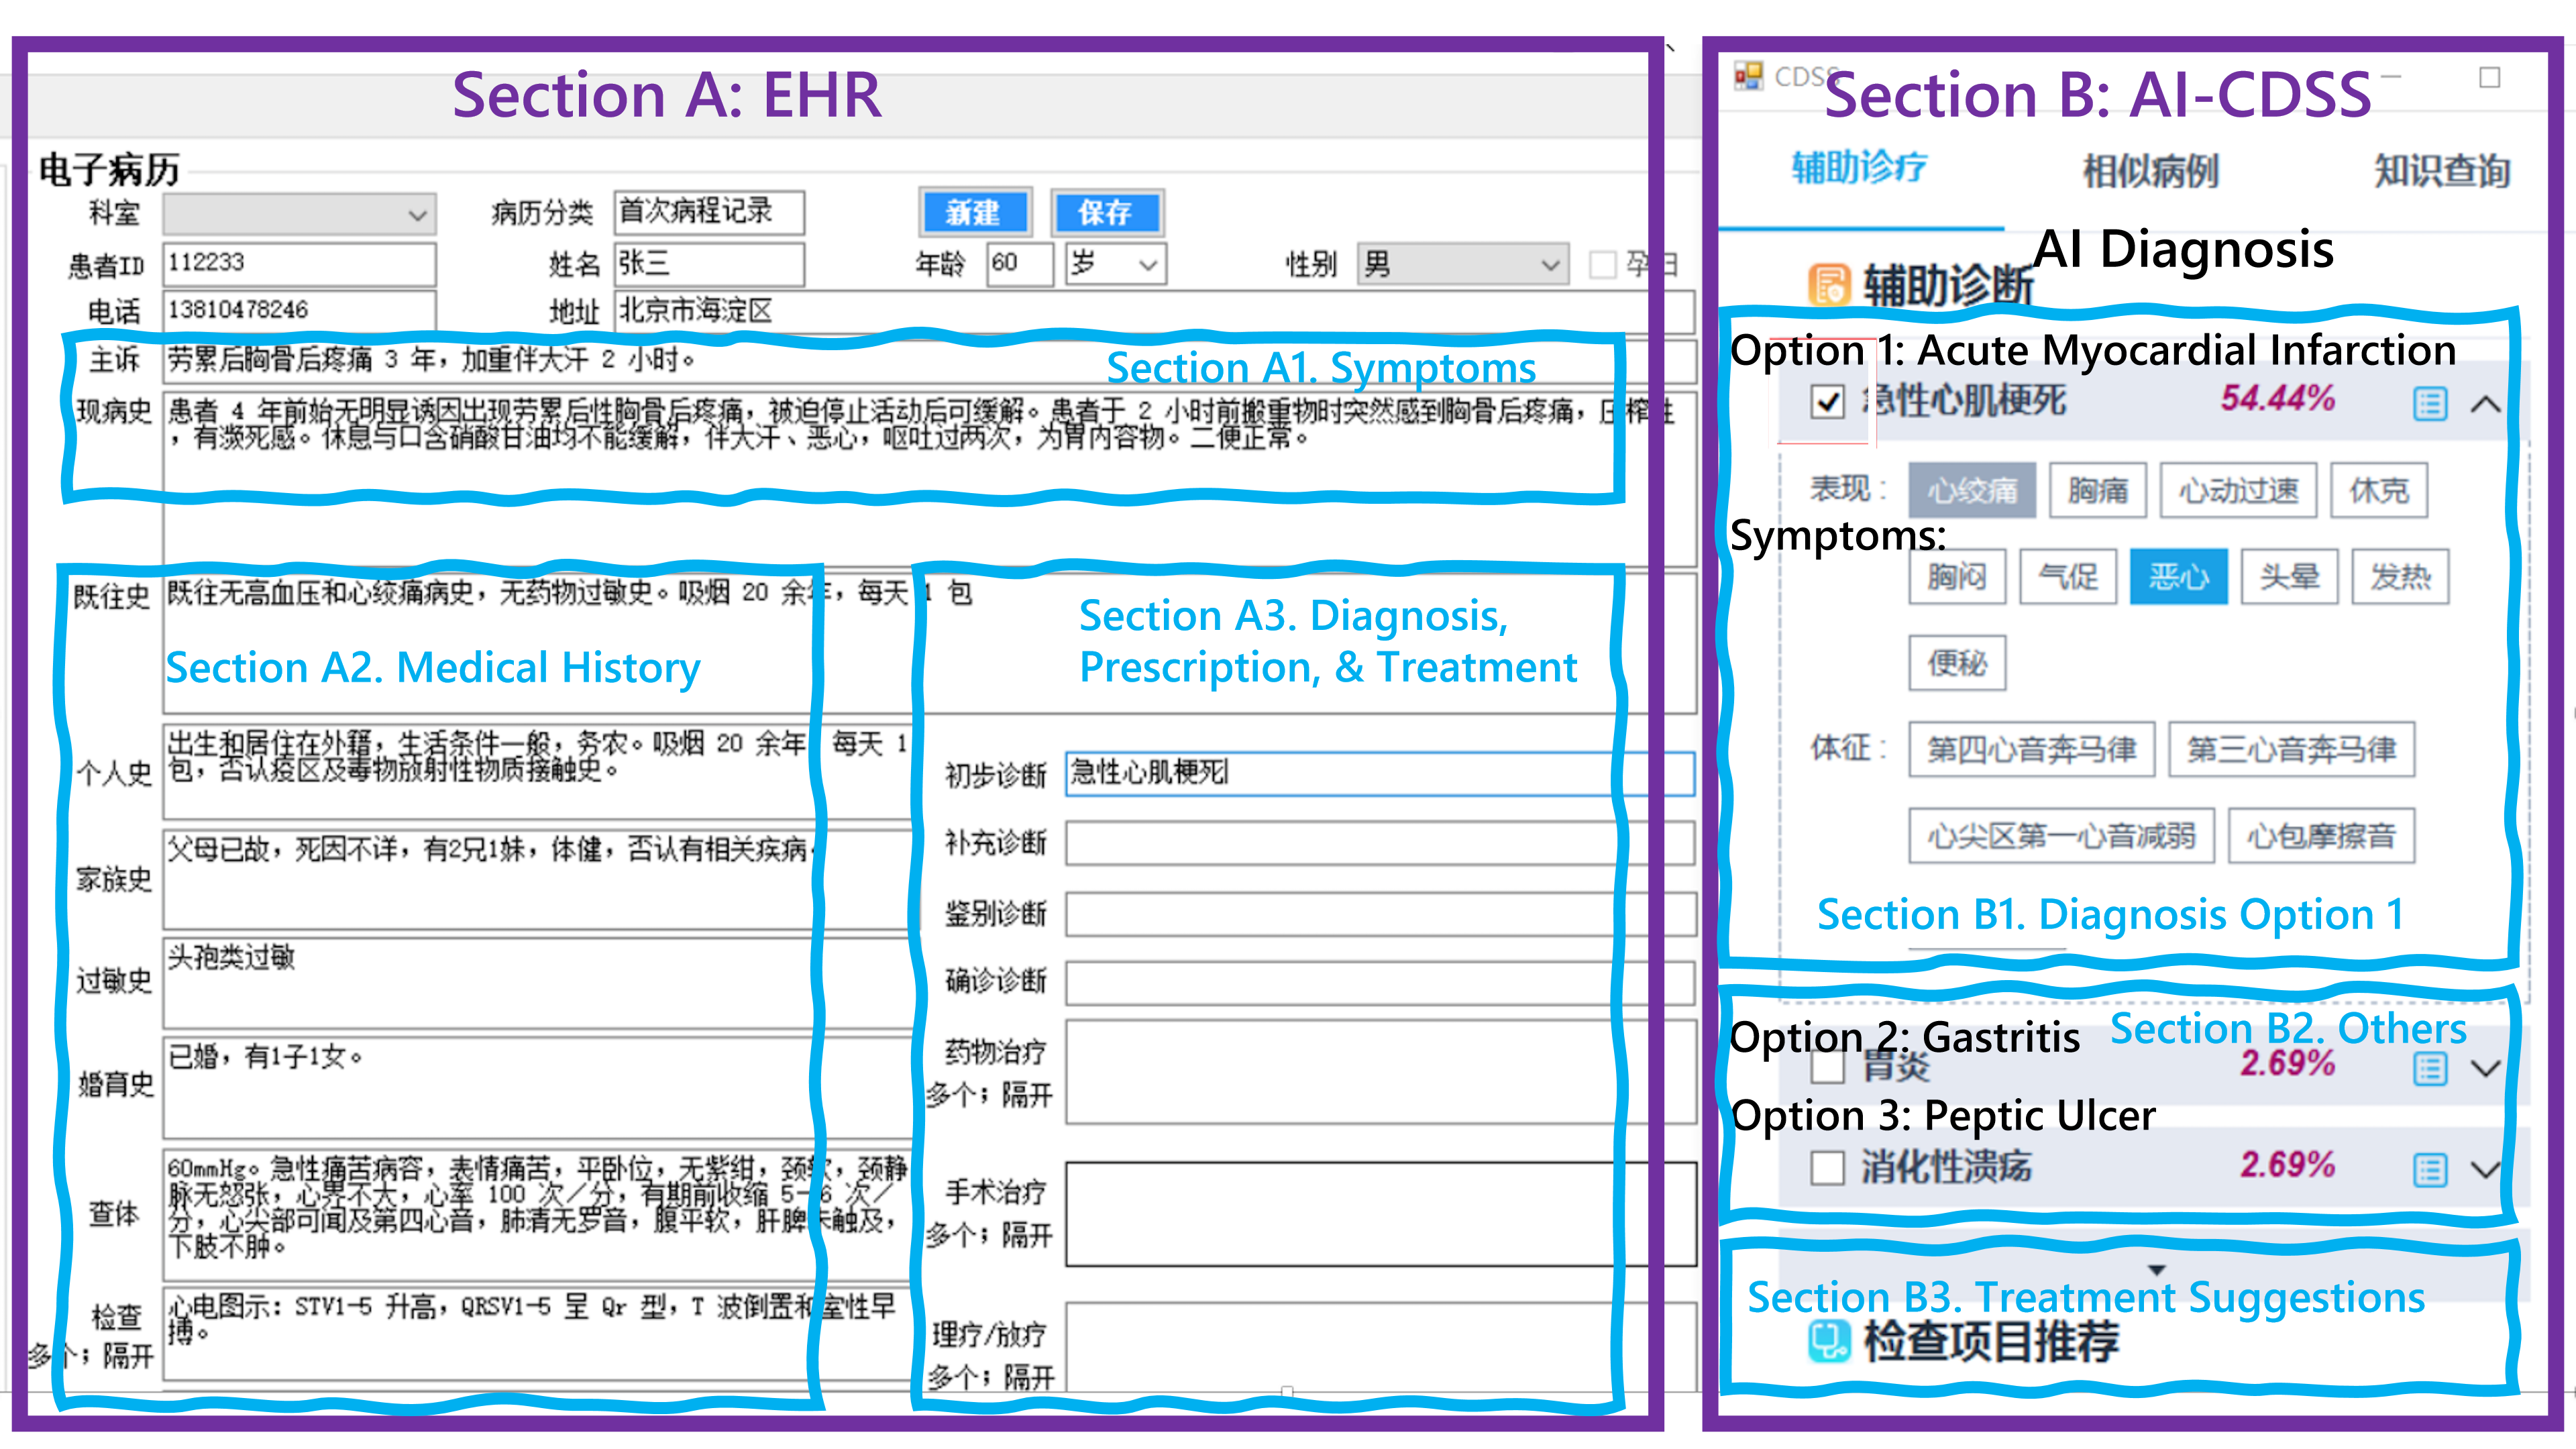
Task: Open the 科室 department dropdown
Action: (417, 214)
